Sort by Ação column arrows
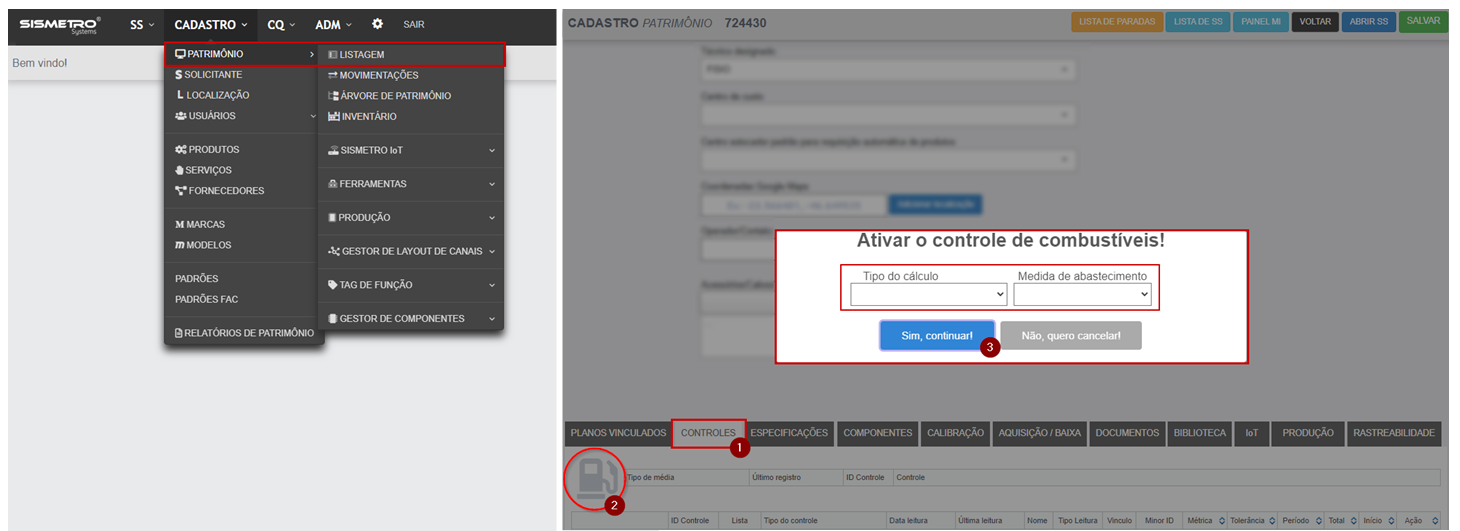Image resolution: width=1460 pixels, height=531 pixels. (x=1433, y=521)
